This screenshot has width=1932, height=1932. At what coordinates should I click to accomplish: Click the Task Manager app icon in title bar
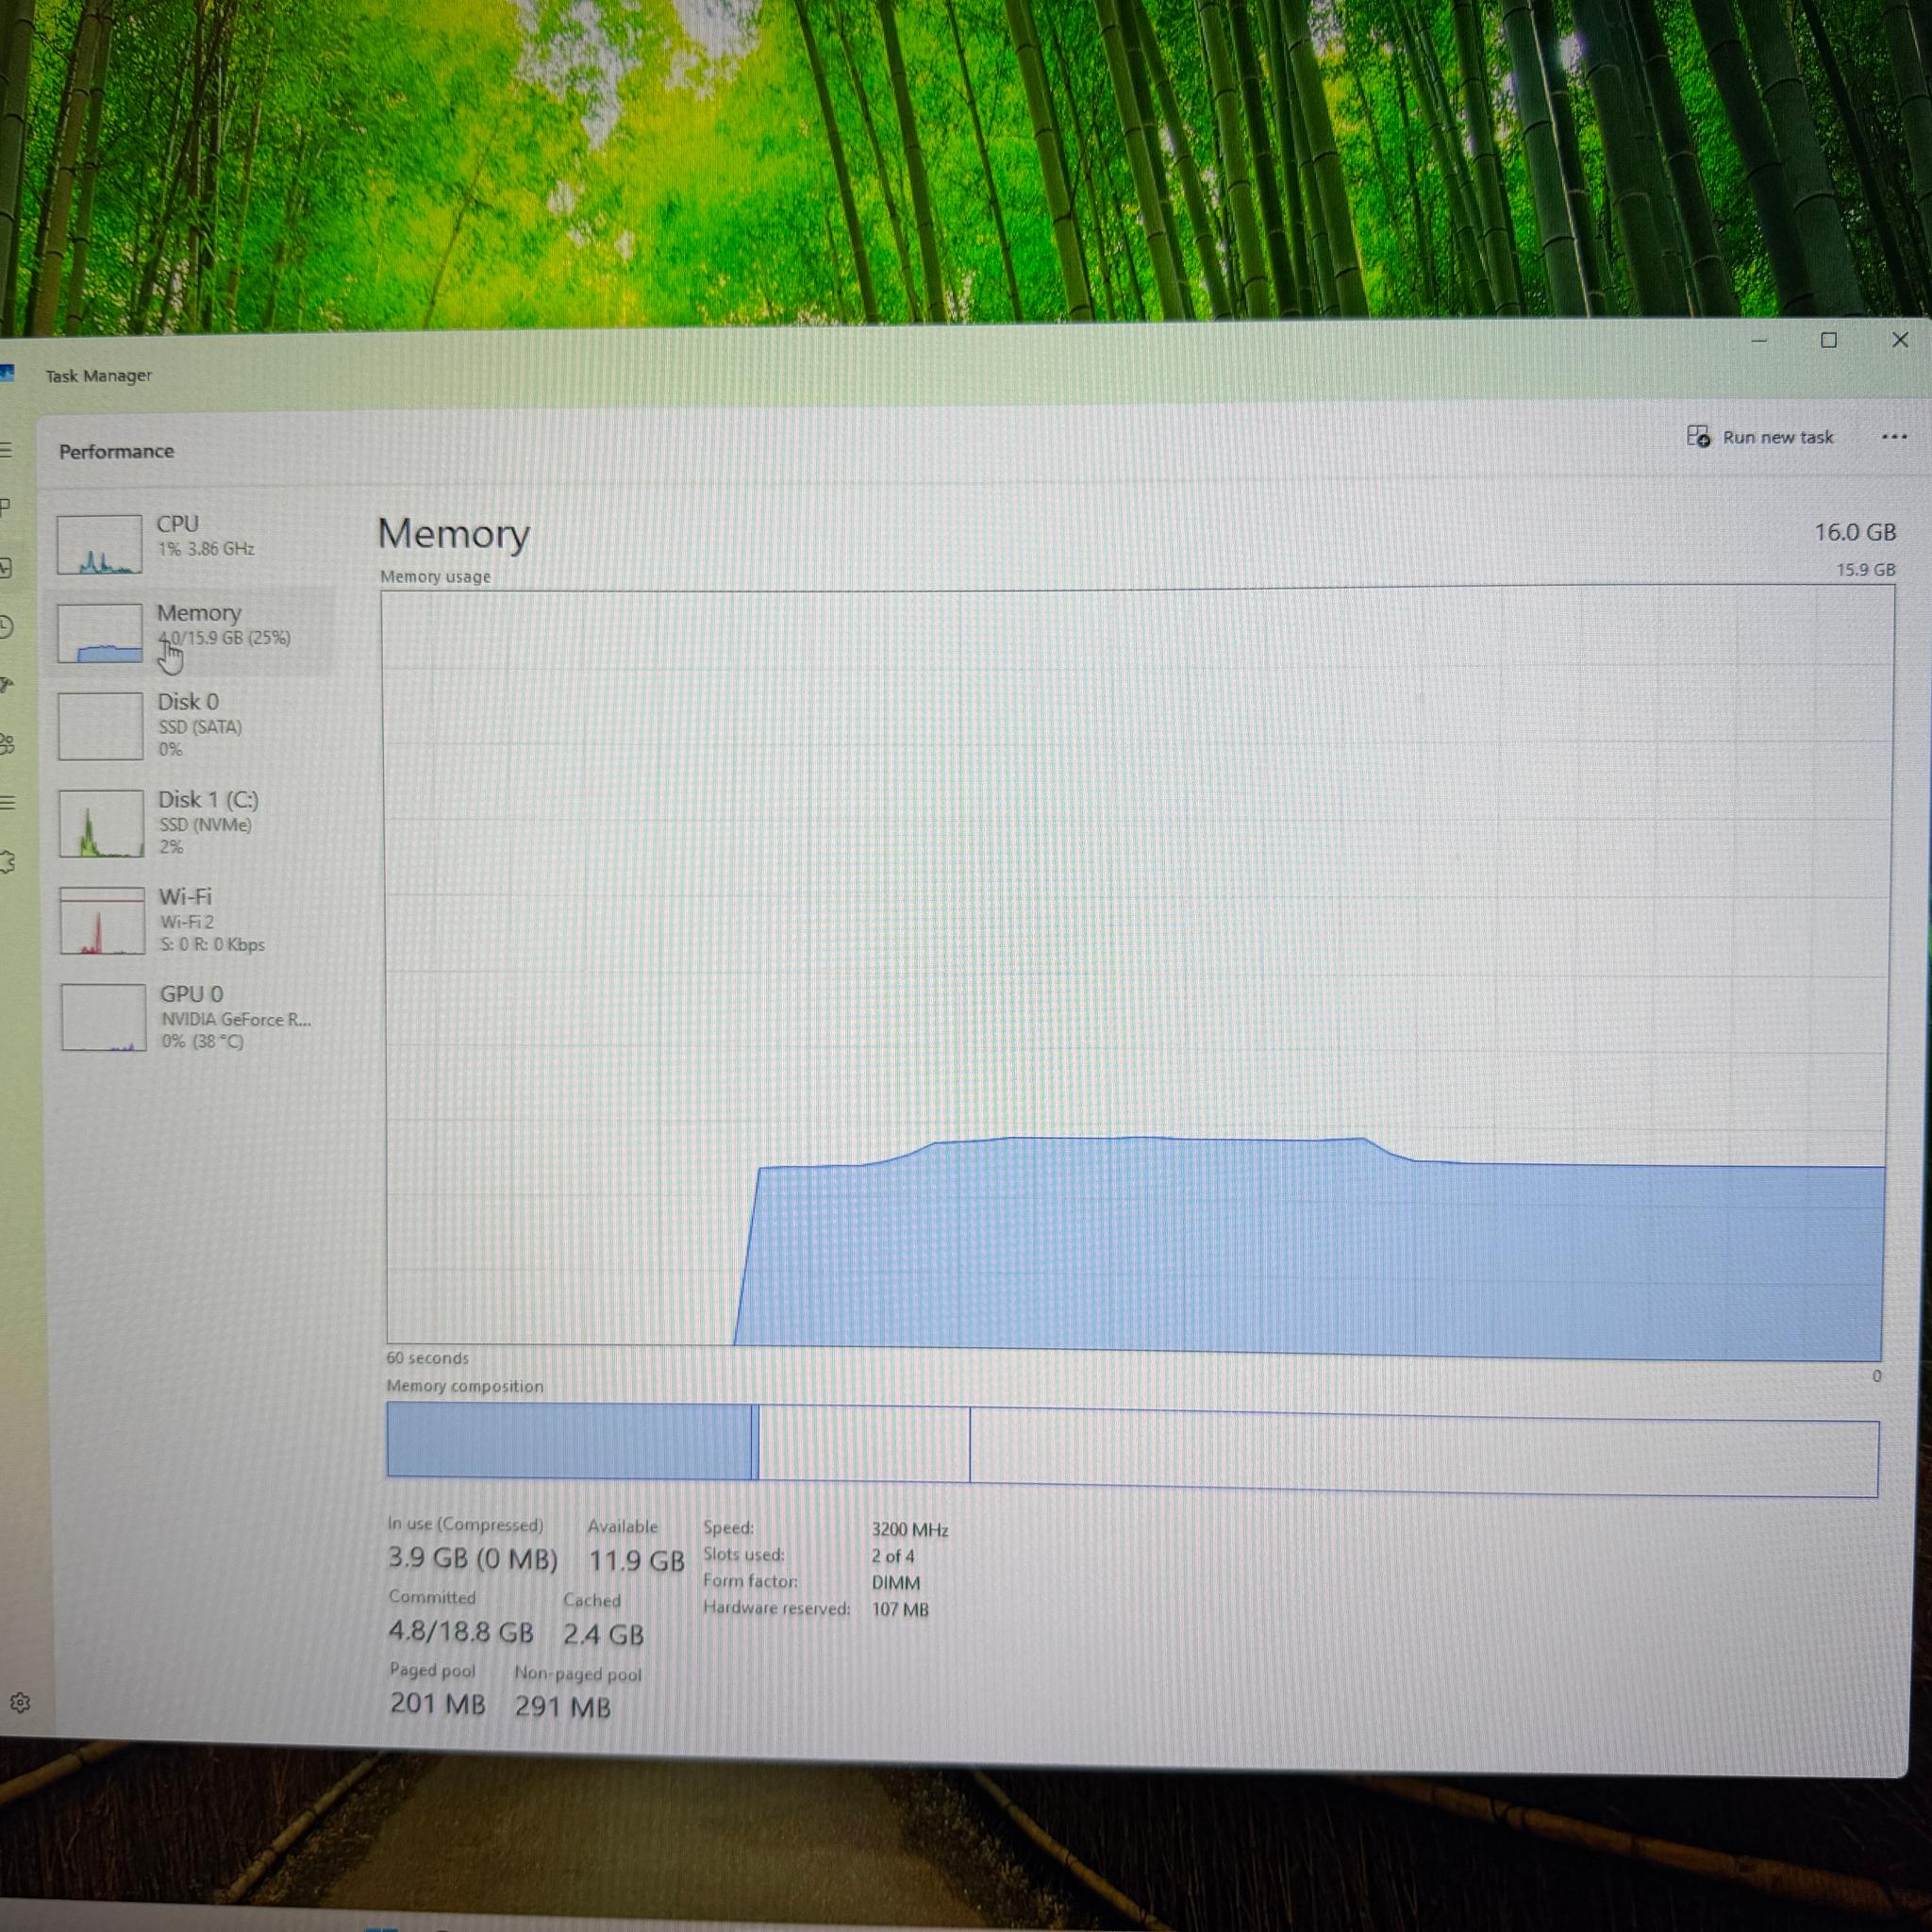(6, 373)
